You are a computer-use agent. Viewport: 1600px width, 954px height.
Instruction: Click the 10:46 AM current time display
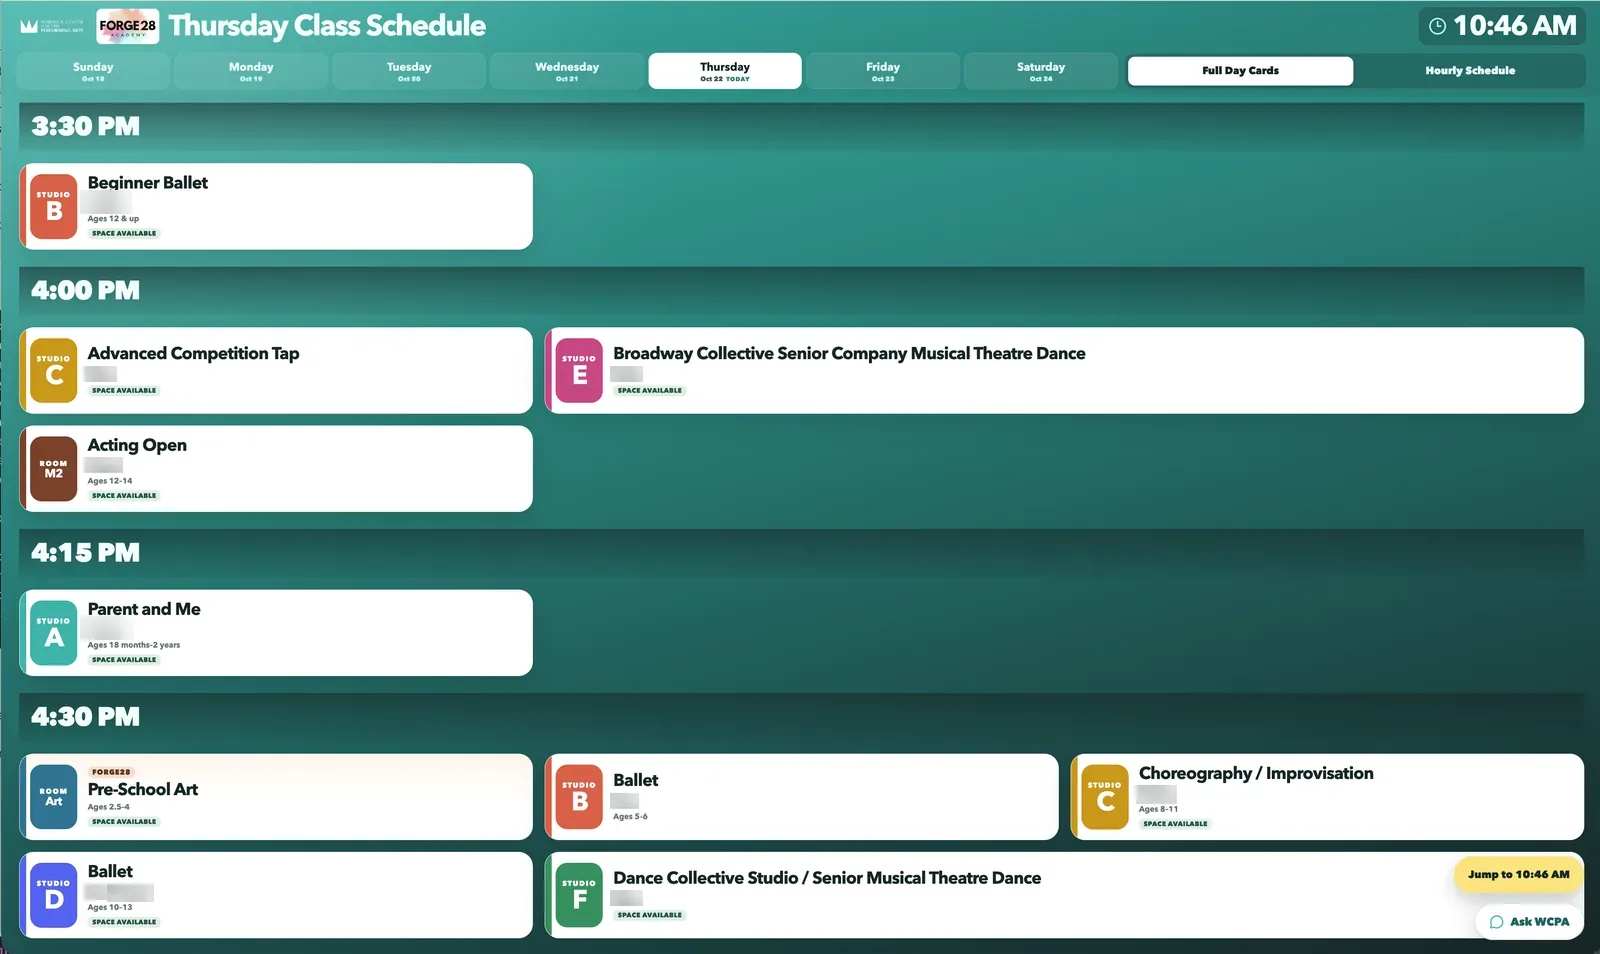pos(1502,26)
